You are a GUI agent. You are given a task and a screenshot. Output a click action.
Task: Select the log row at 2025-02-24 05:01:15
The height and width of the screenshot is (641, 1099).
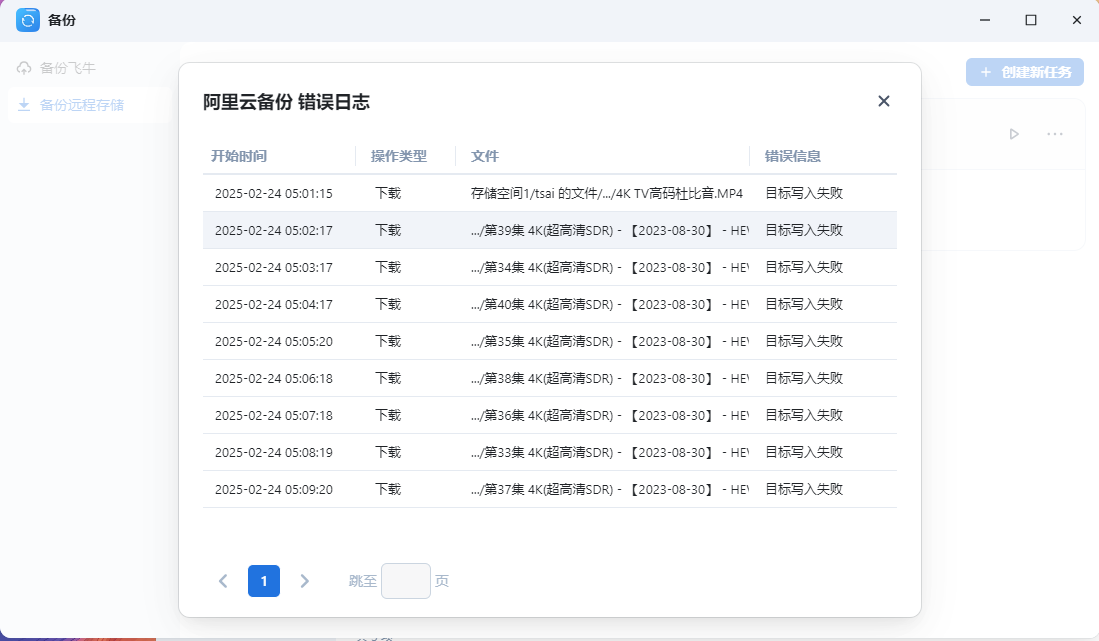coord(550,193)
